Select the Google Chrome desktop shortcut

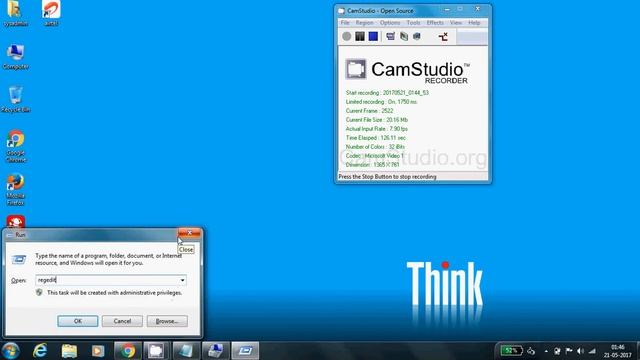pyautogui.click(x=16, y=146)
